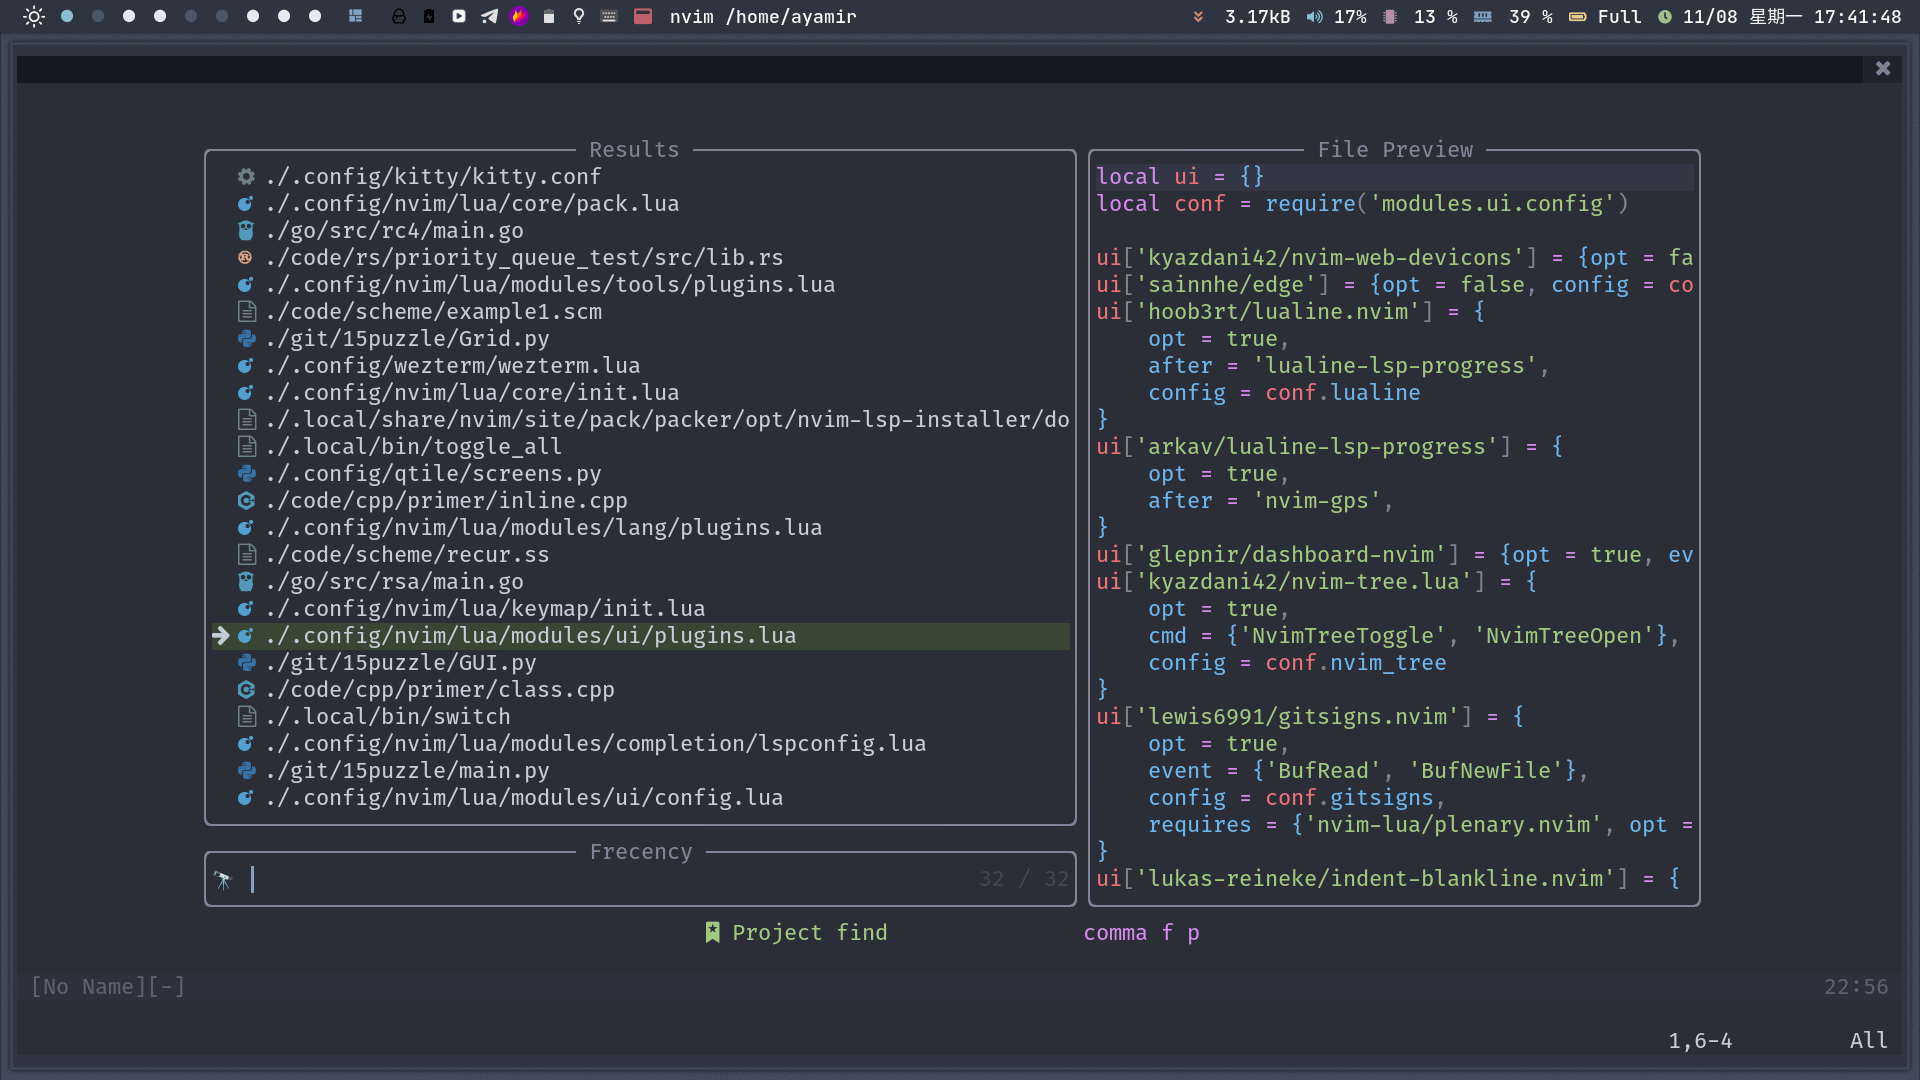Close the panel with the X button
The image size is (1920, 1080).
click(1883, 68)
